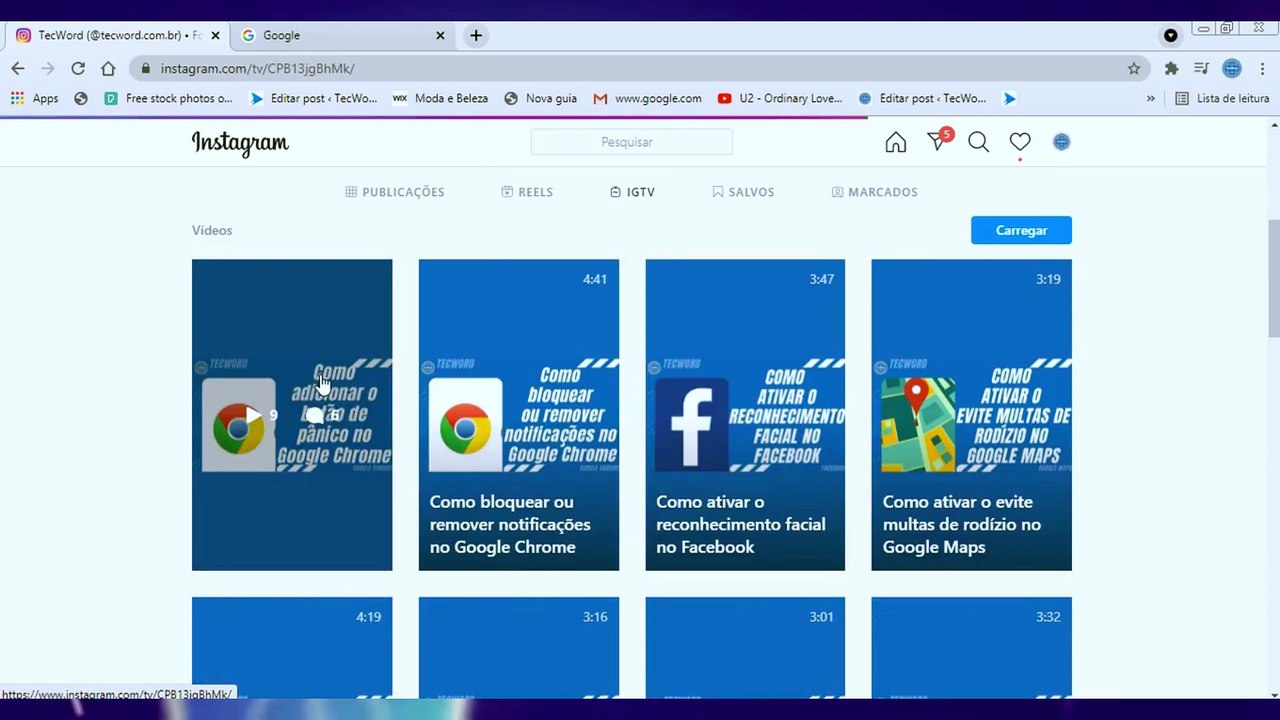Open Lista de leitura reading list

click(x=1222, y=98)
